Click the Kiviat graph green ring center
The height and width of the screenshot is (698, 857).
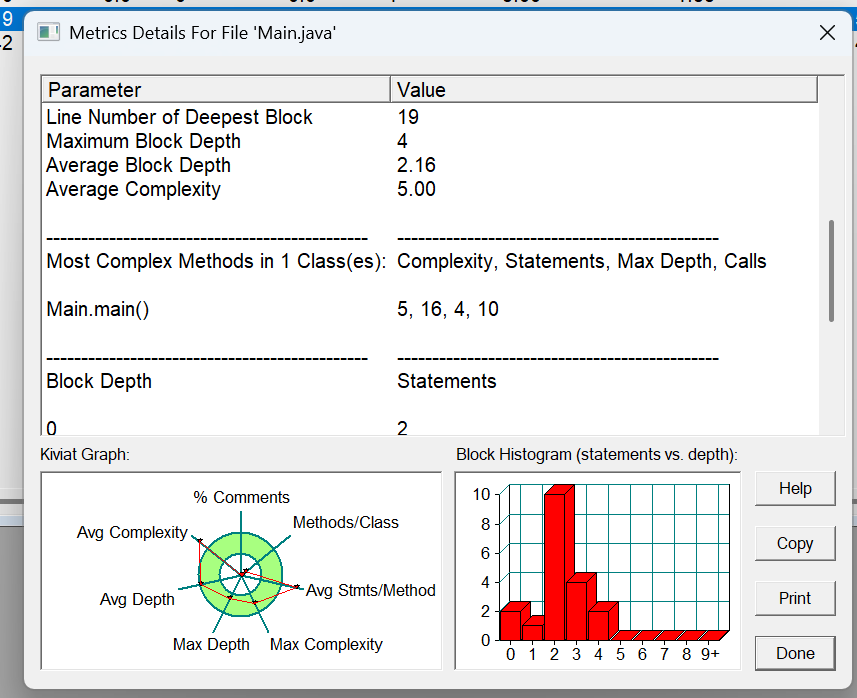[x=241, y=574]
